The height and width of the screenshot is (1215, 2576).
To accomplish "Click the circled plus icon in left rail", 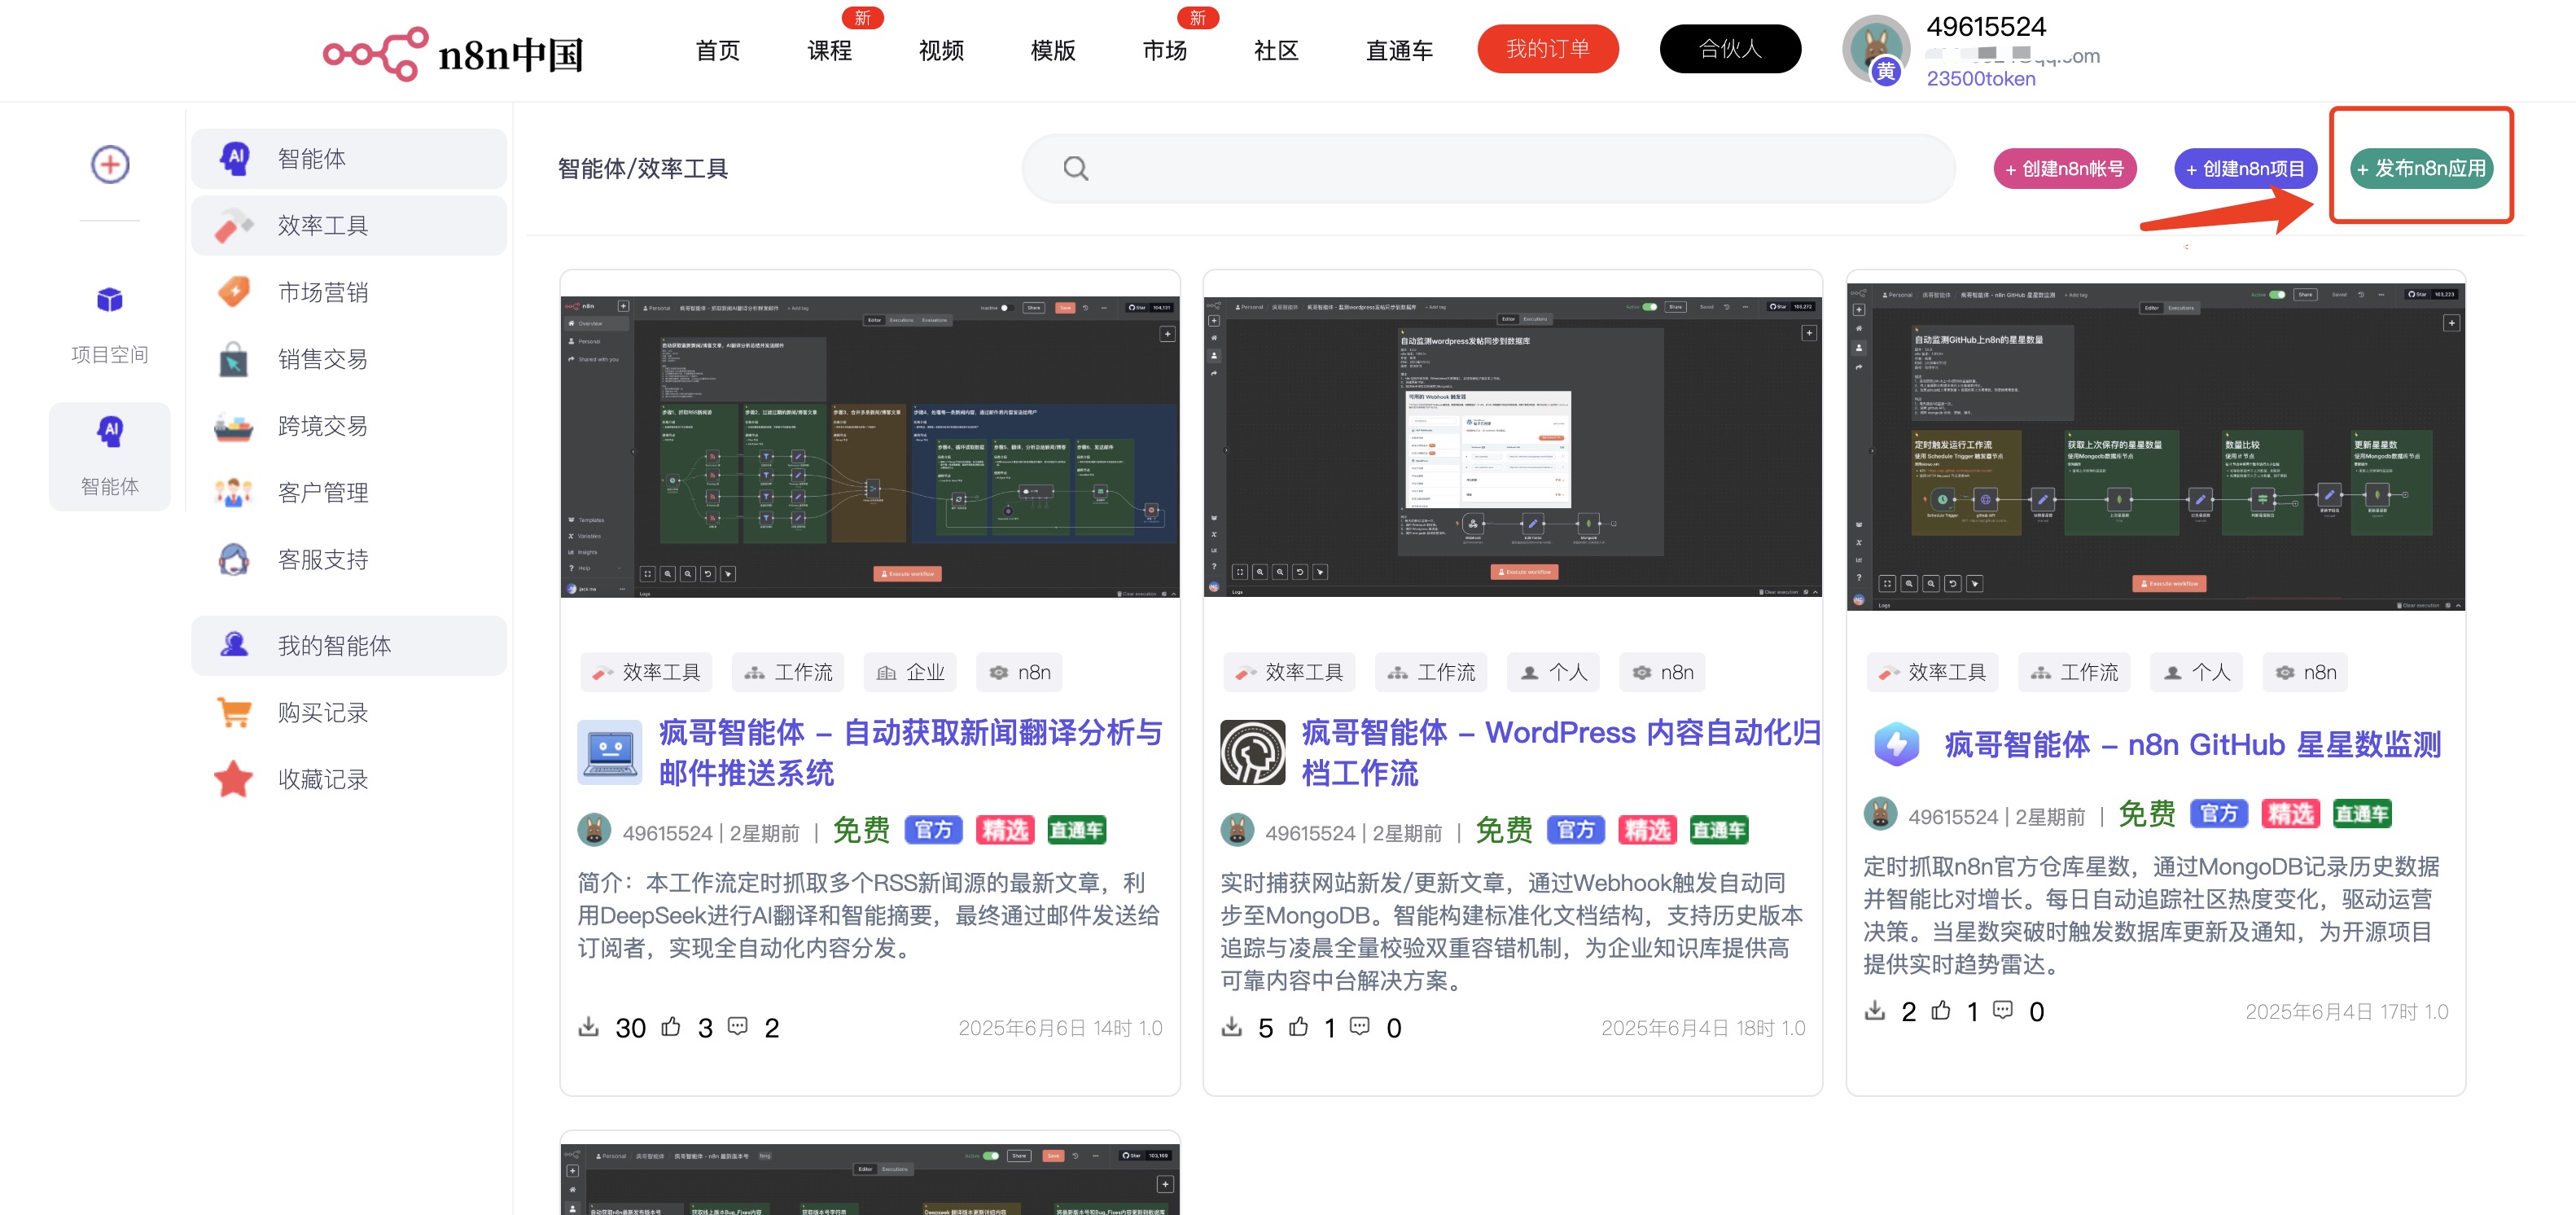I will click(110, 164).
